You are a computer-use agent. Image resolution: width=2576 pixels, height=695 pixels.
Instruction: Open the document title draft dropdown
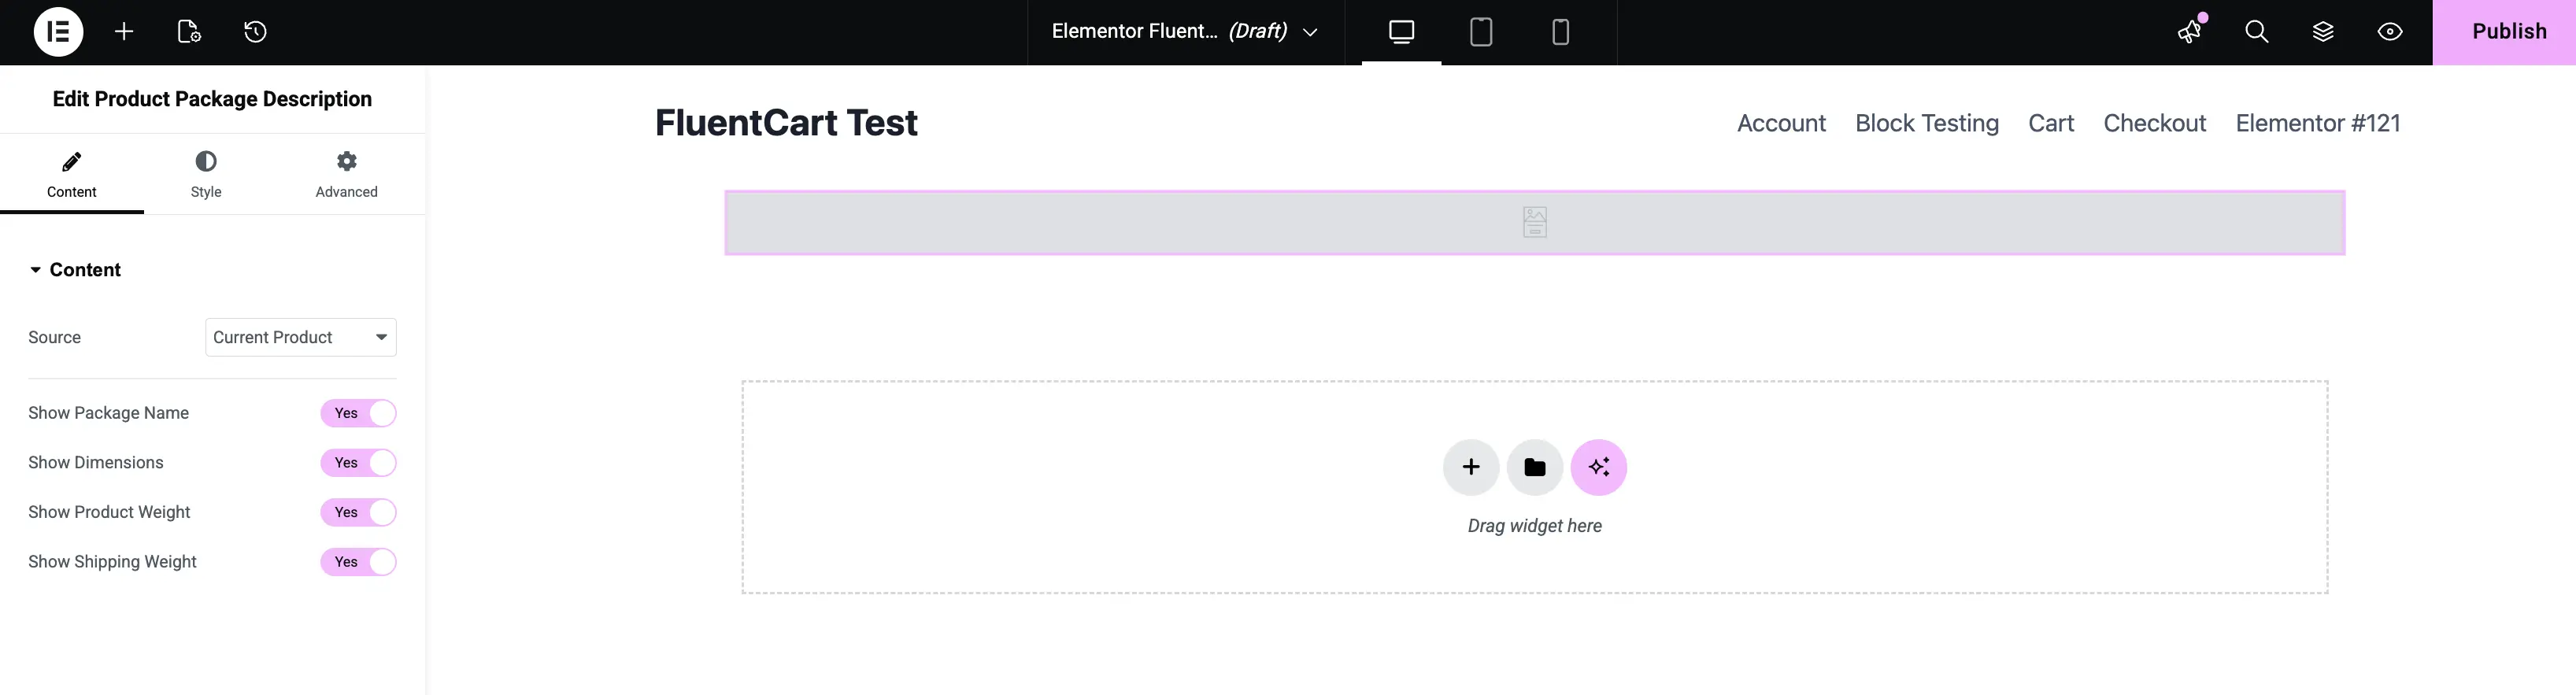tap(1184, 32)
